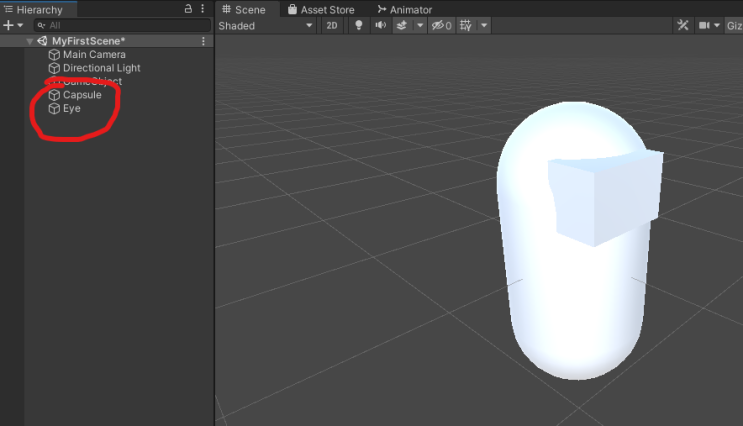Click the Directional Light cube icon
743x426 pixels.
tap(54, 68)
